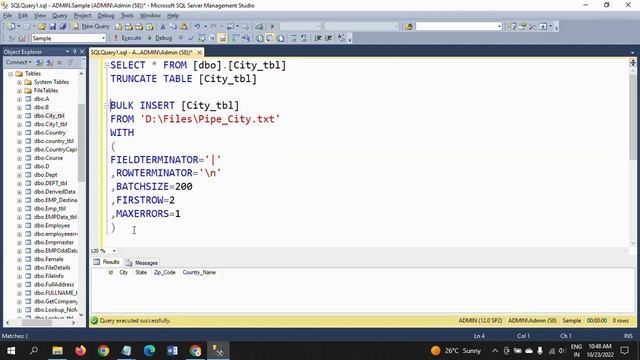Expand the dbo.City_tbl table node
This screenshot has height=360, width=640.
(x=19, y=116)
